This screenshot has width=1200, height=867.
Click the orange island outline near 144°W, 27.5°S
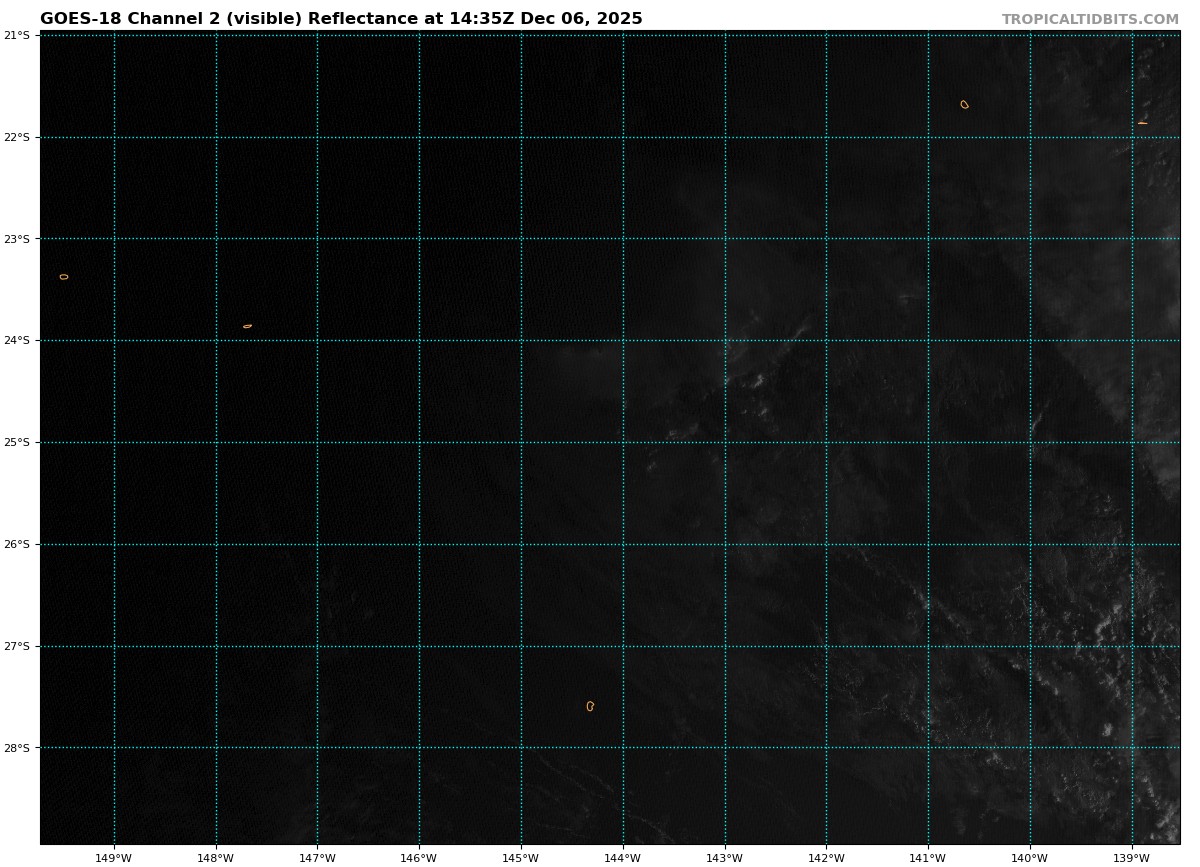tap(590, 706)
